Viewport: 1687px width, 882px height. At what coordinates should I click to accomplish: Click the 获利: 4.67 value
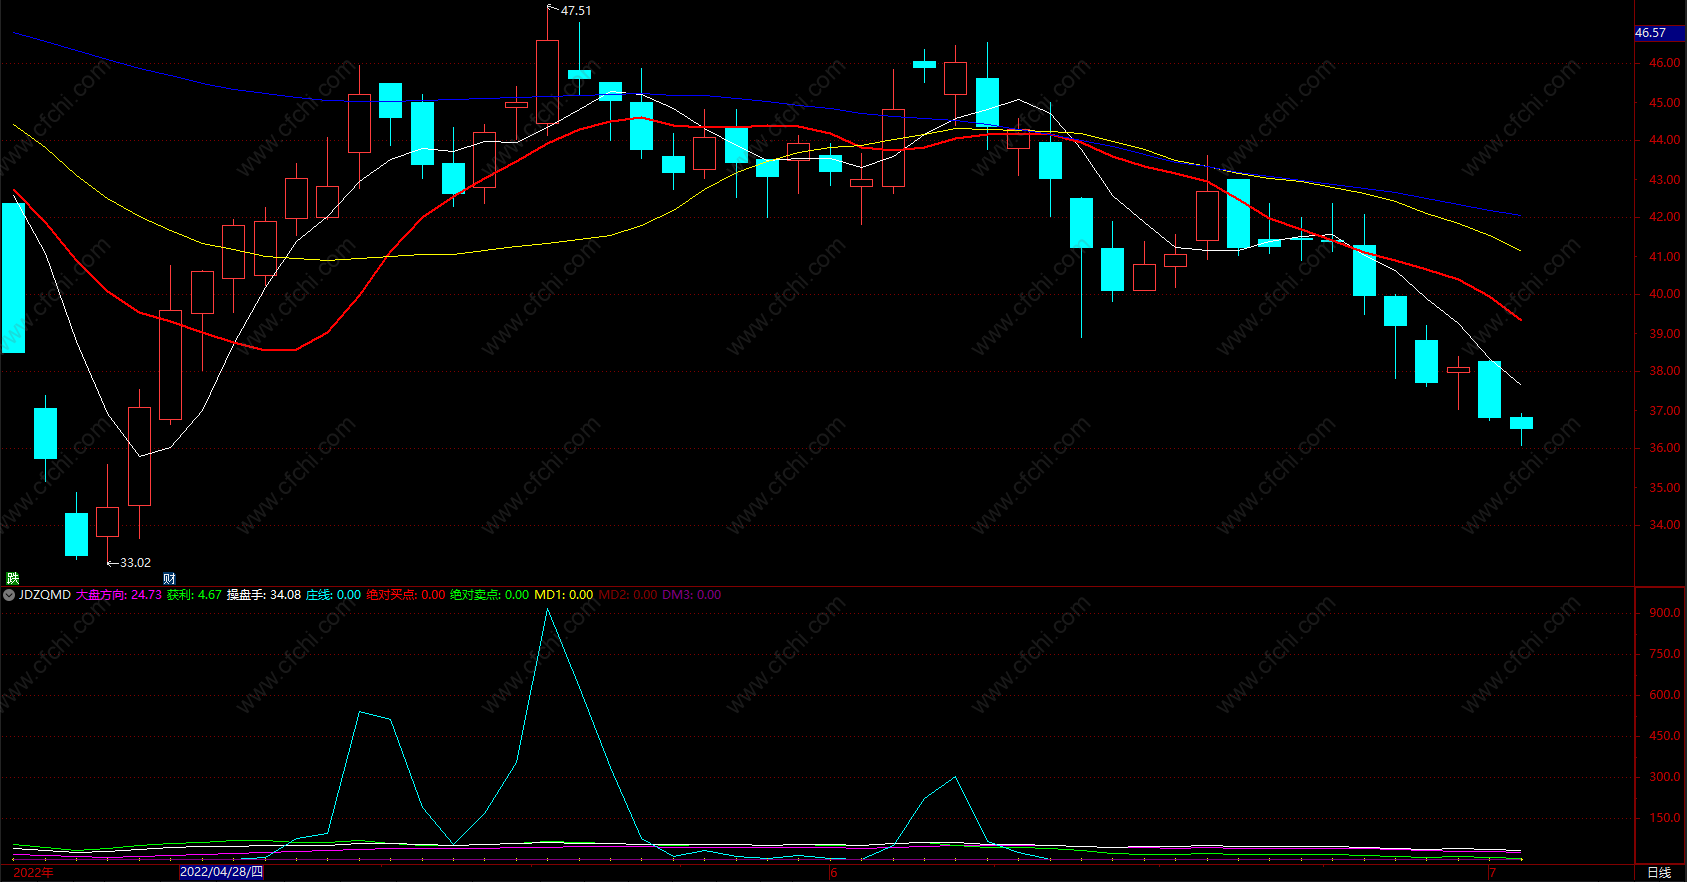coord(194,595)
